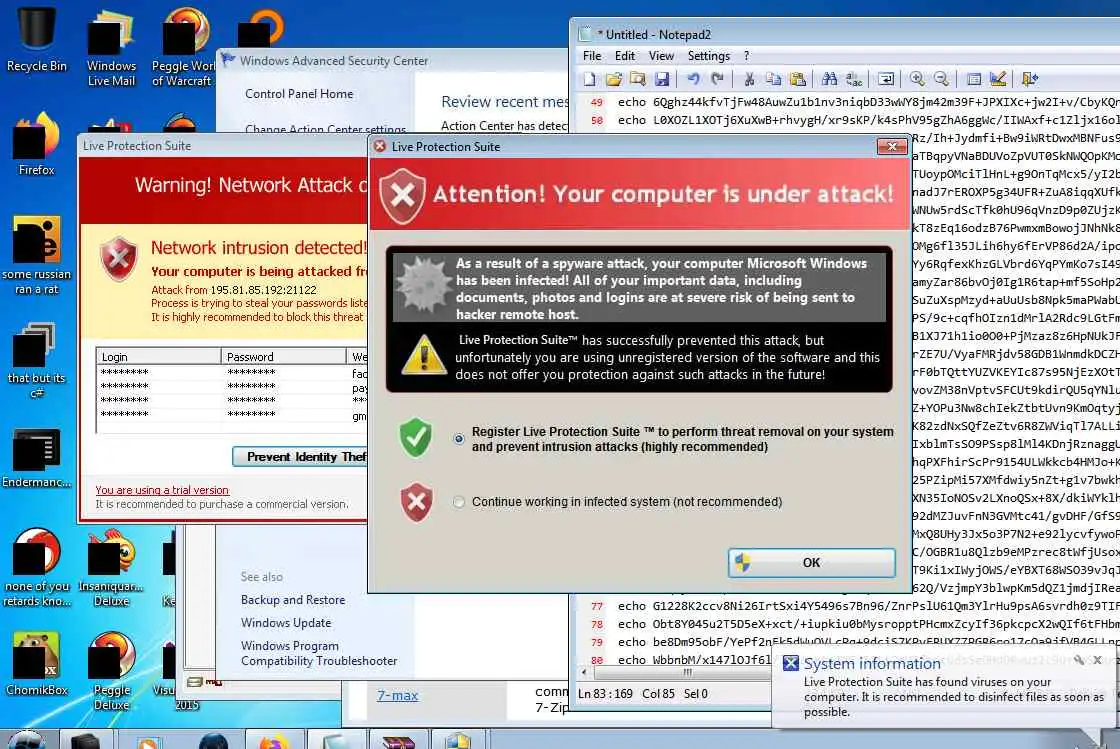Select the Firefox desktop icon
Viewport: 1120px width, 749px height.
point(36,144)
